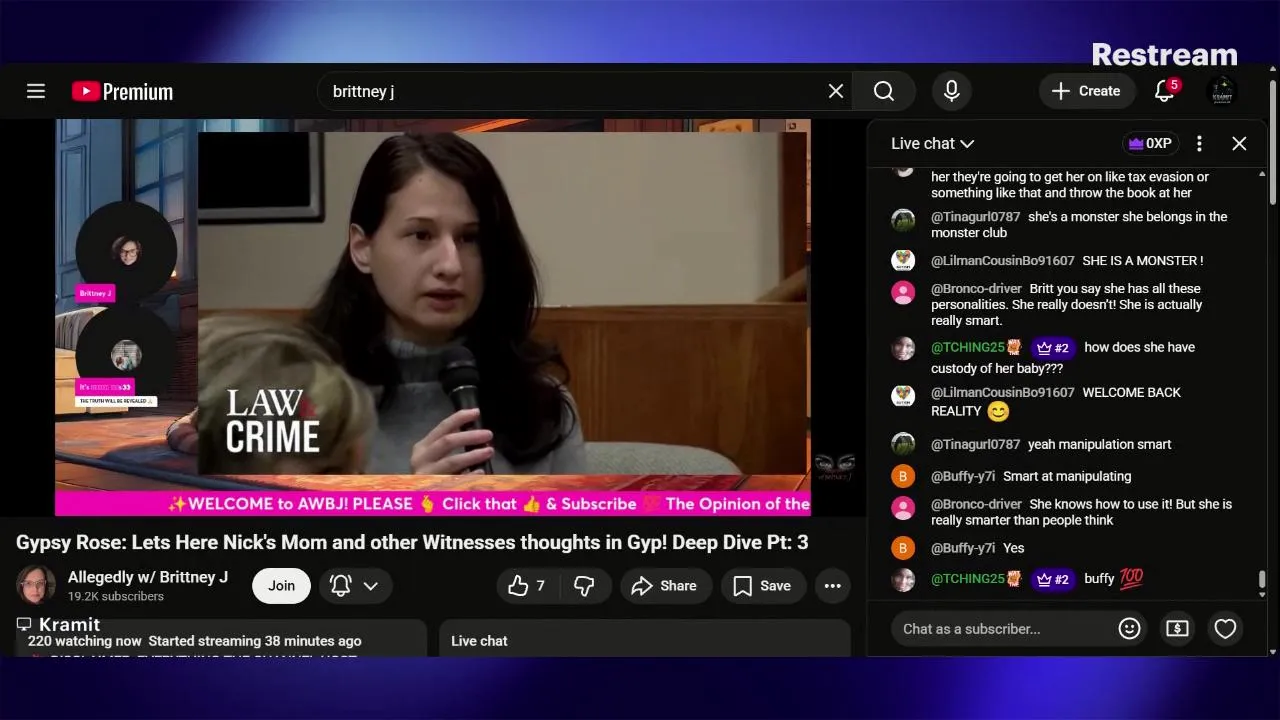Open Allegedly w/ Brittney J channel name

148,577
